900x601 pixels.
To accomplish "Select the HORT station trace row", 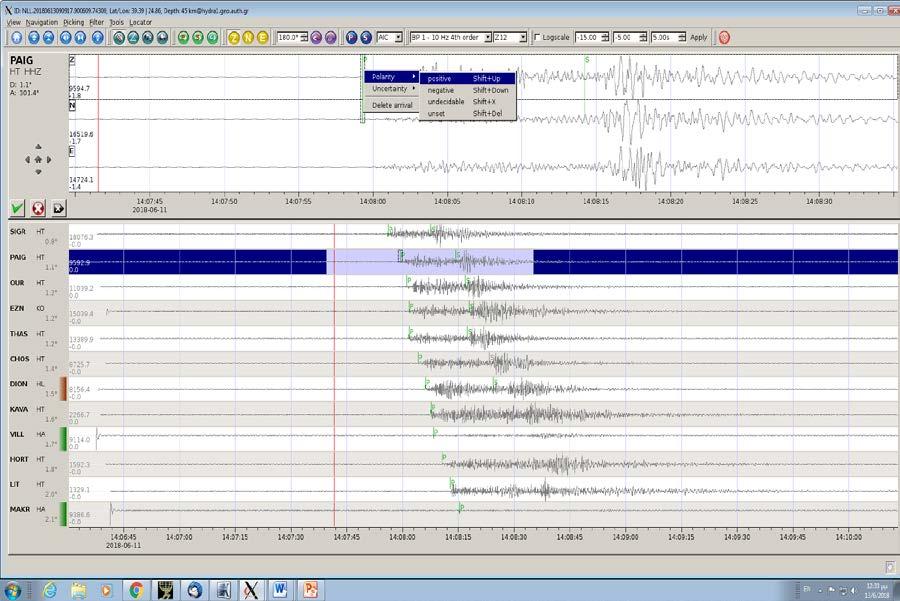I will pos(453,464).
